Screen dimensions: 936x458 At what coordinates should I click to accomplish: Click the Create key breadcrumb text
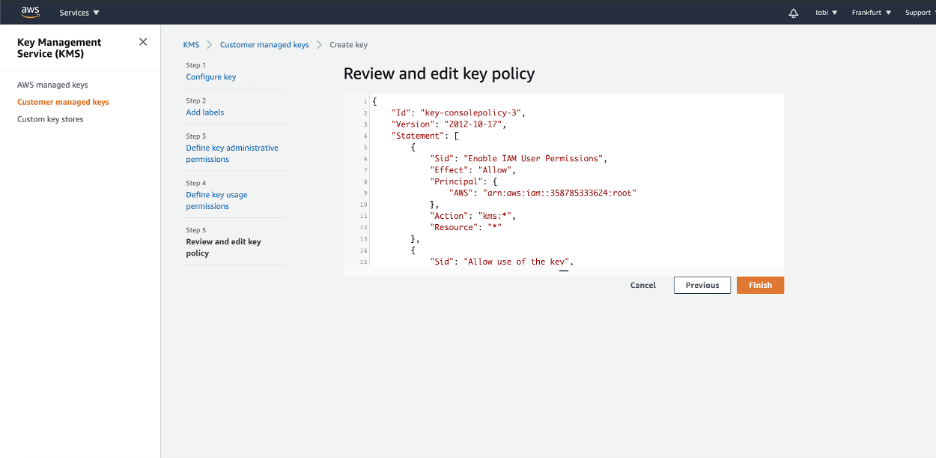tap(349, 45)
